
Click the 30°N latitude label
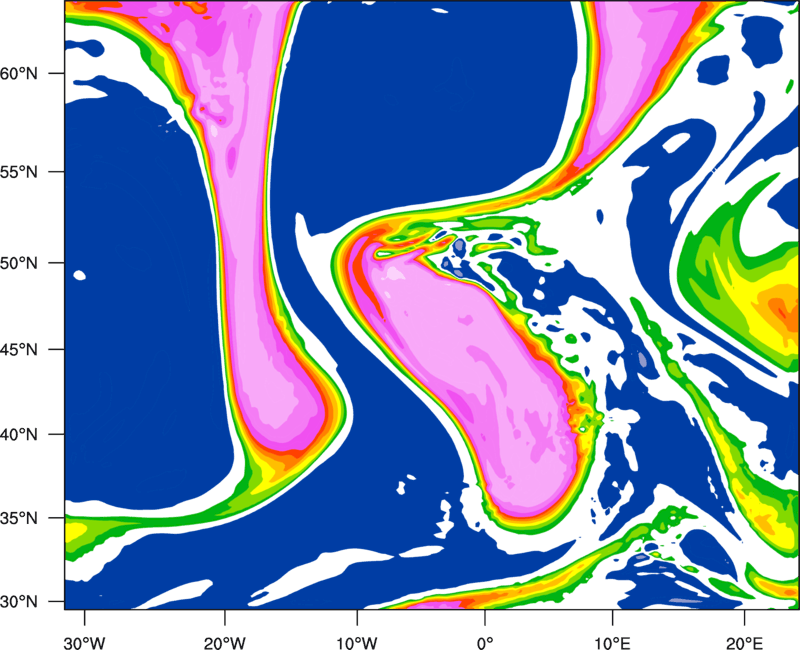click(x=19, y=602)
